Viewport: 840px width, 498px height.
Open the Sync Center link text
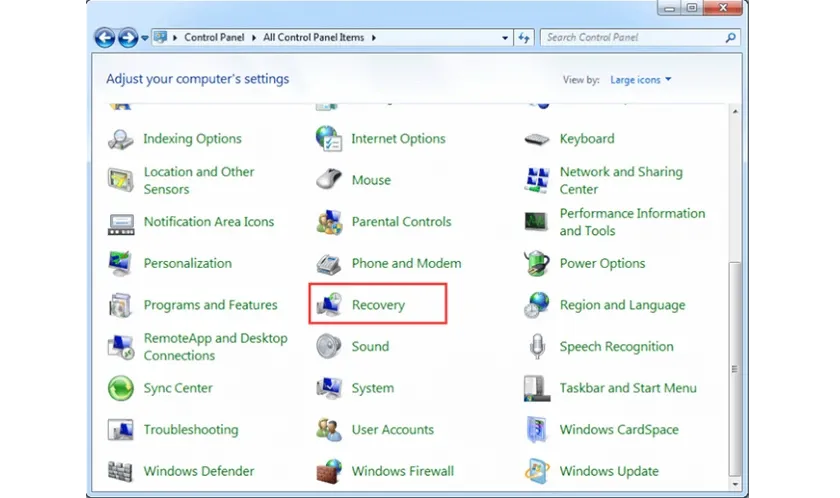coord(178,388)
